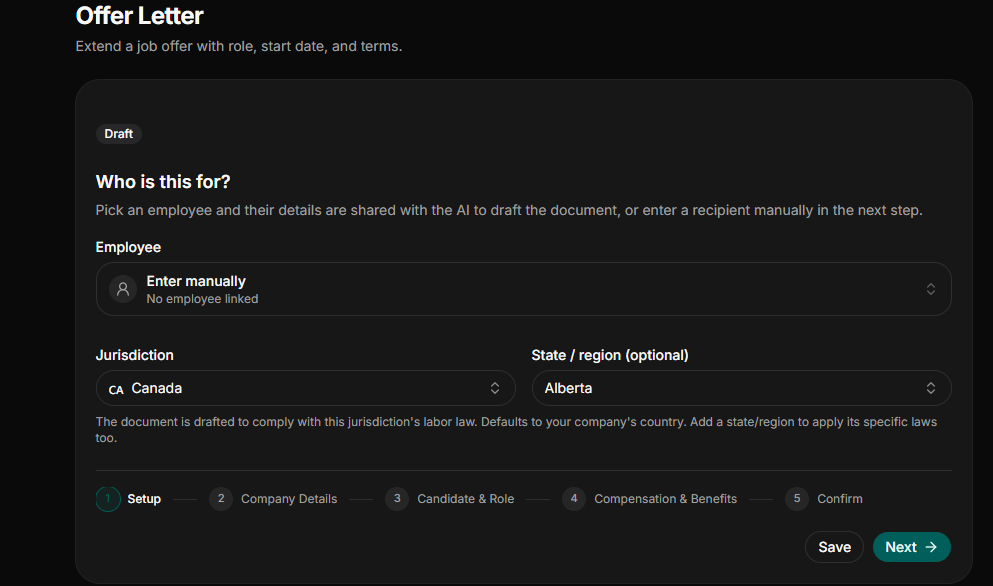Open the Employee selector dropdown
Viewport: 993px width, 586px height.
[523, 290]
